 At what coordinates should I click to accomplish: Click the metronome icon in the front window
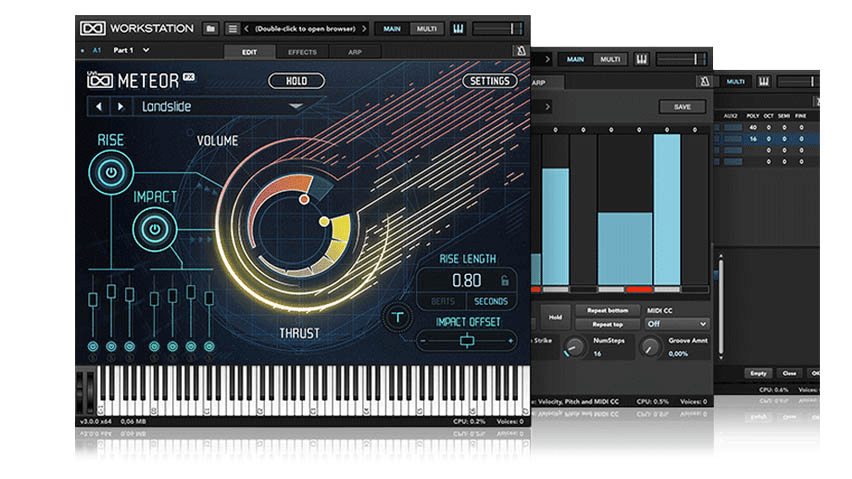tap(521, 51)
